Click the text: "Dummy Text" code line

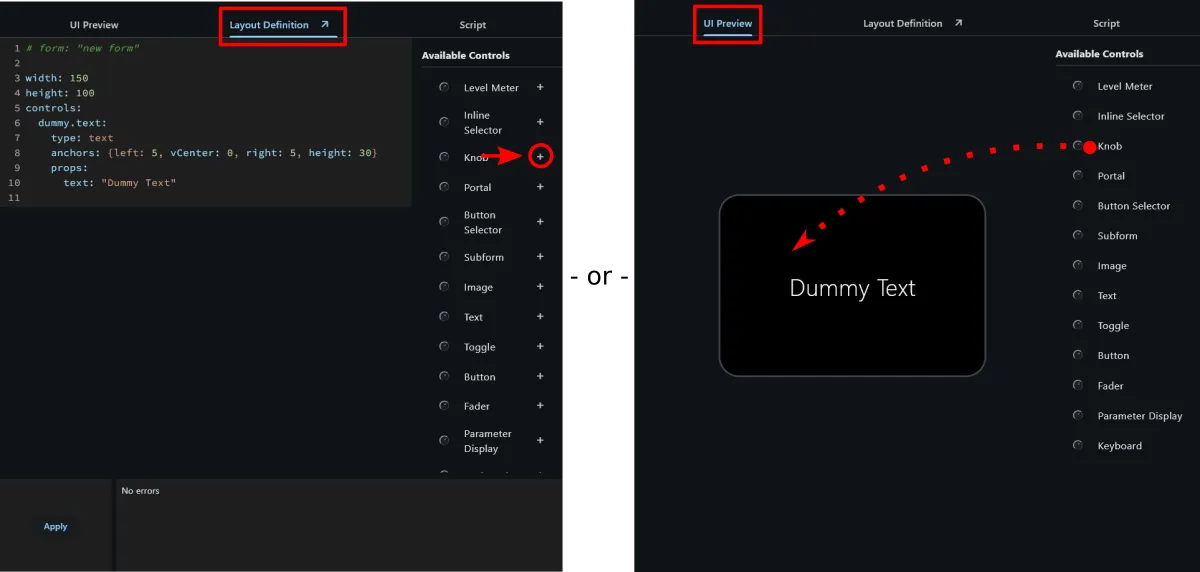(119, 183)
